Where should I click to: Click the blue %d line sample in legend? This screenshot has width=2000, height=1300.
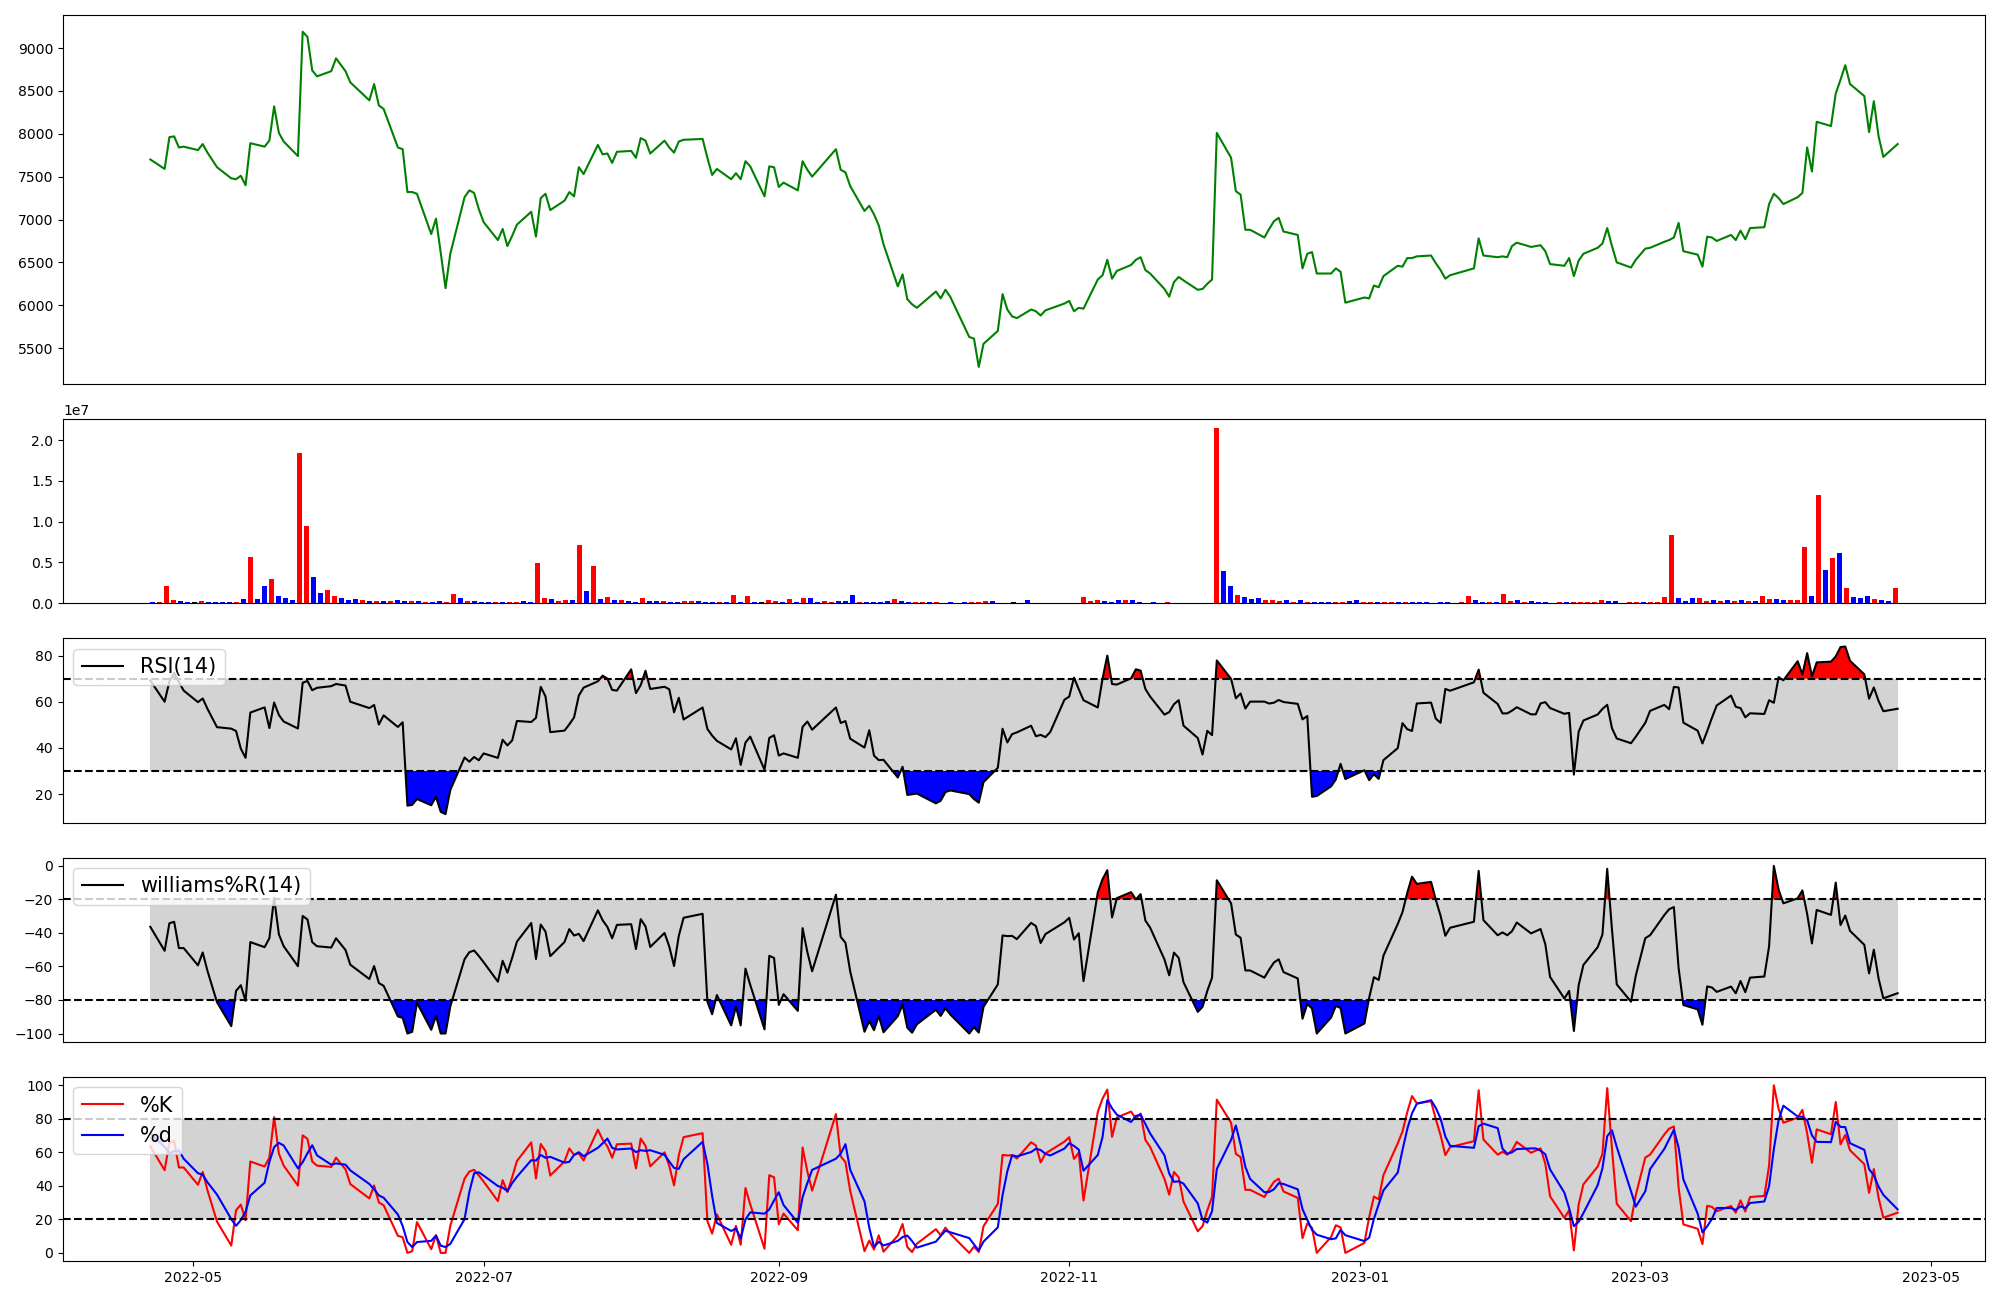point(102,1135)
